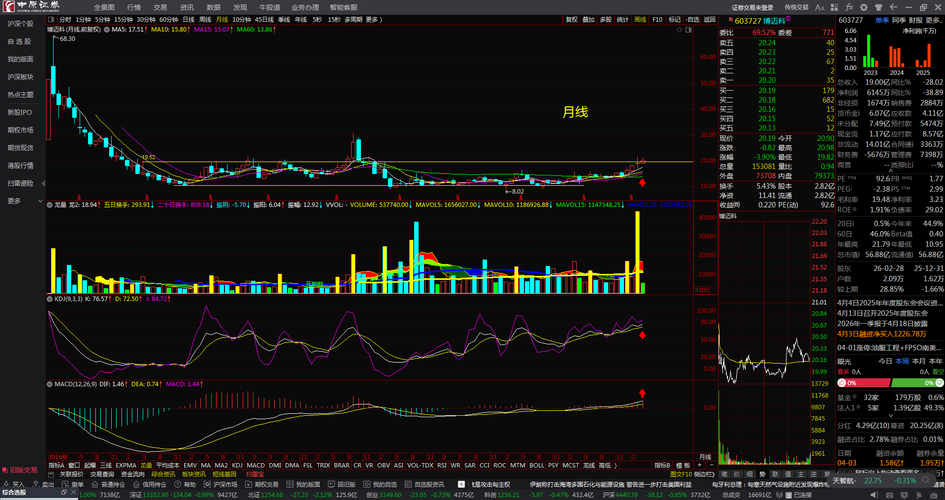Viewport: 945px width, 500px height.
Task: Open 自选股资讯 icon in bottom toolbar
Action: (407, 484)
